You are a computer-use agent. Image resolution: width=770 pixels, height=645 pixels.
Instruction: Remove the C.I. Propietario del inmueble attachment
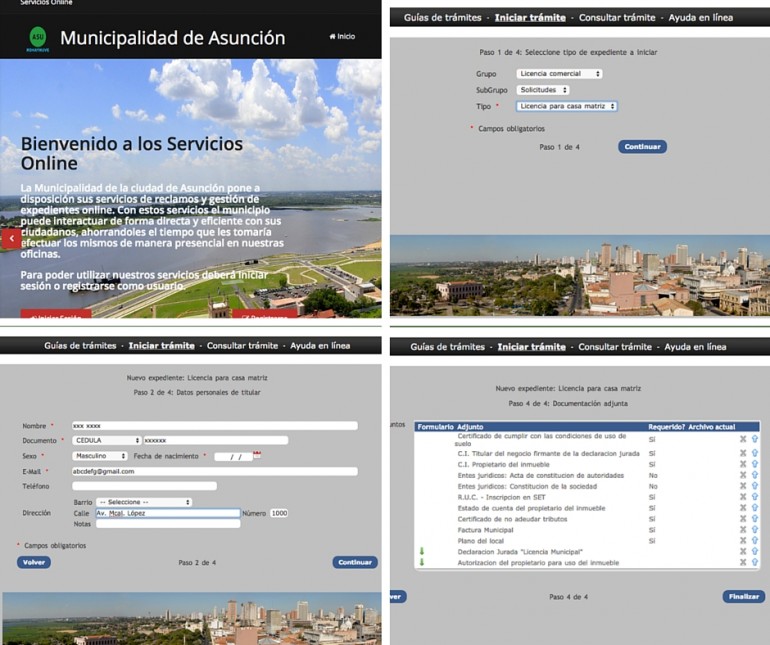[x=742, y=464]
